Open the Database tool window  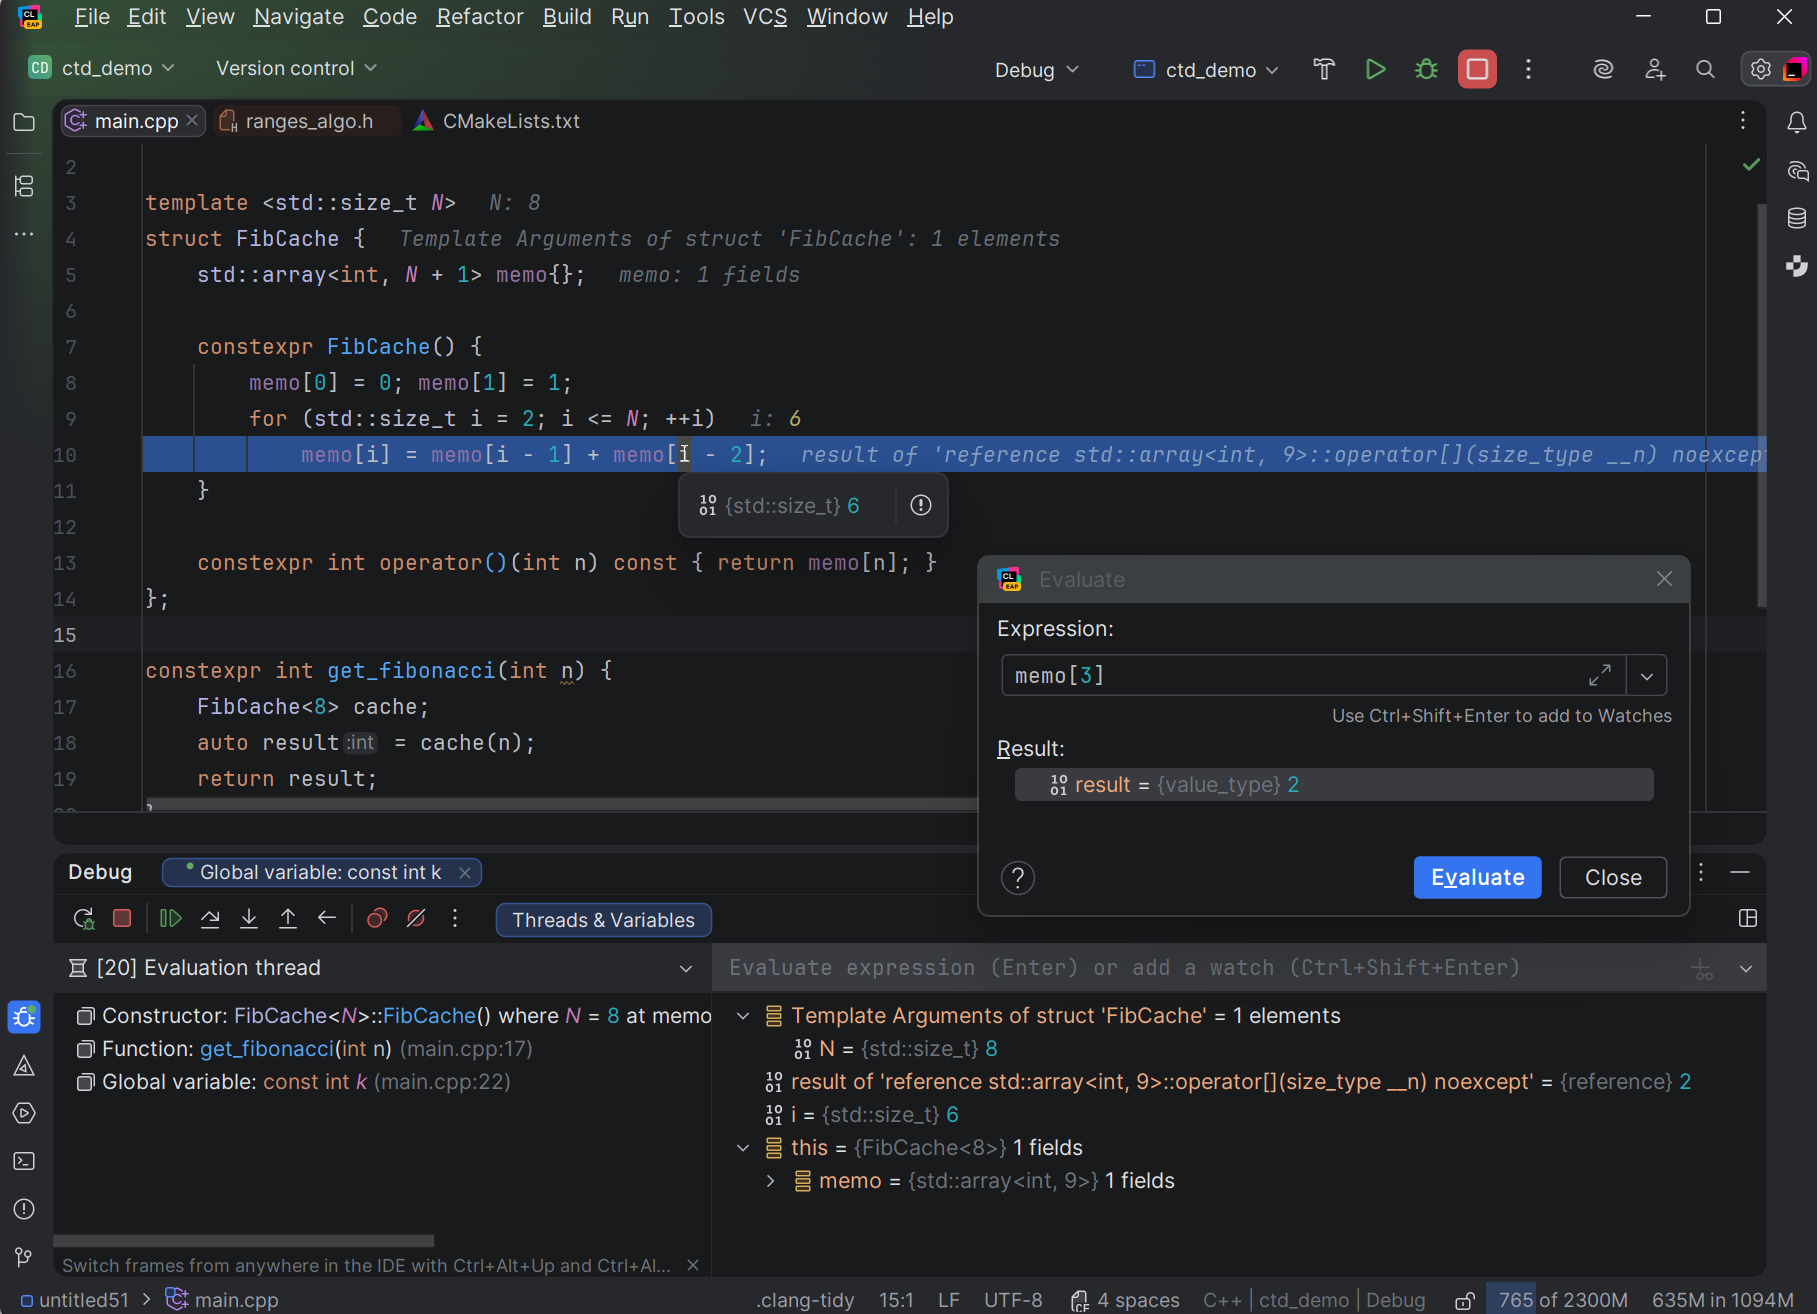tap(1797, 218)
